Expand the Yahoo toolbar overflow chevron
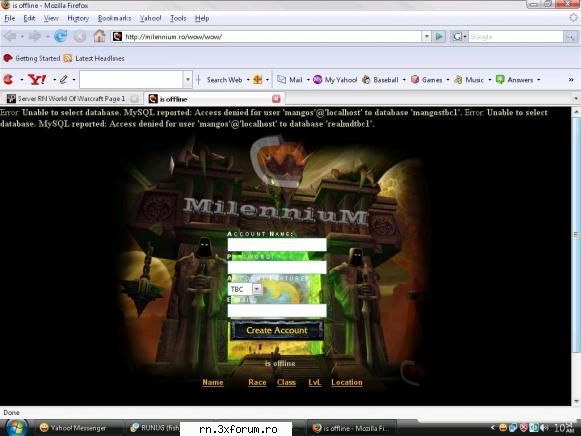Viewport: 581px width, 436px height. coord(571,80)
